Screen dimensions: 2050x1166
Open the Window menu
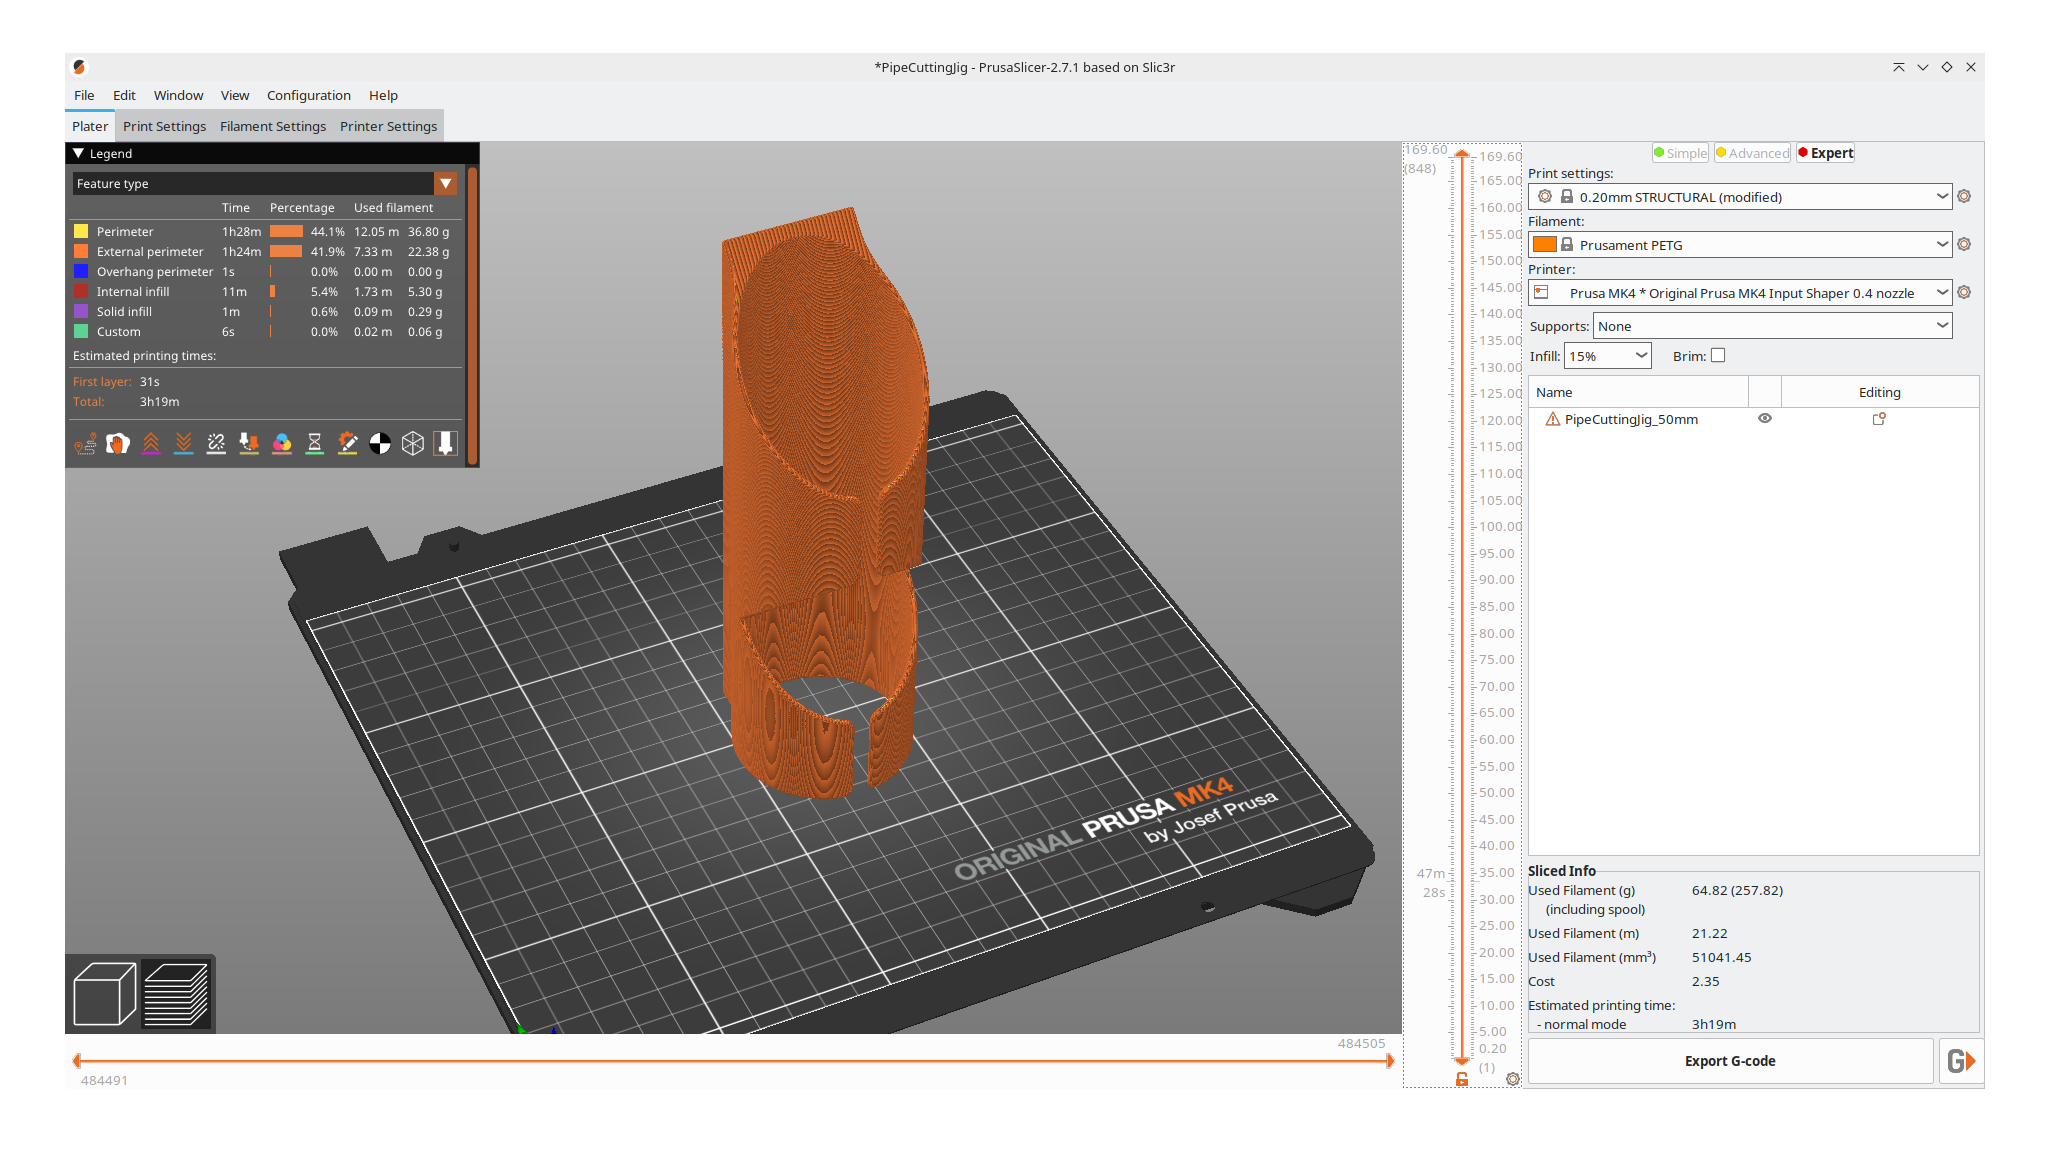pos(178,96)
